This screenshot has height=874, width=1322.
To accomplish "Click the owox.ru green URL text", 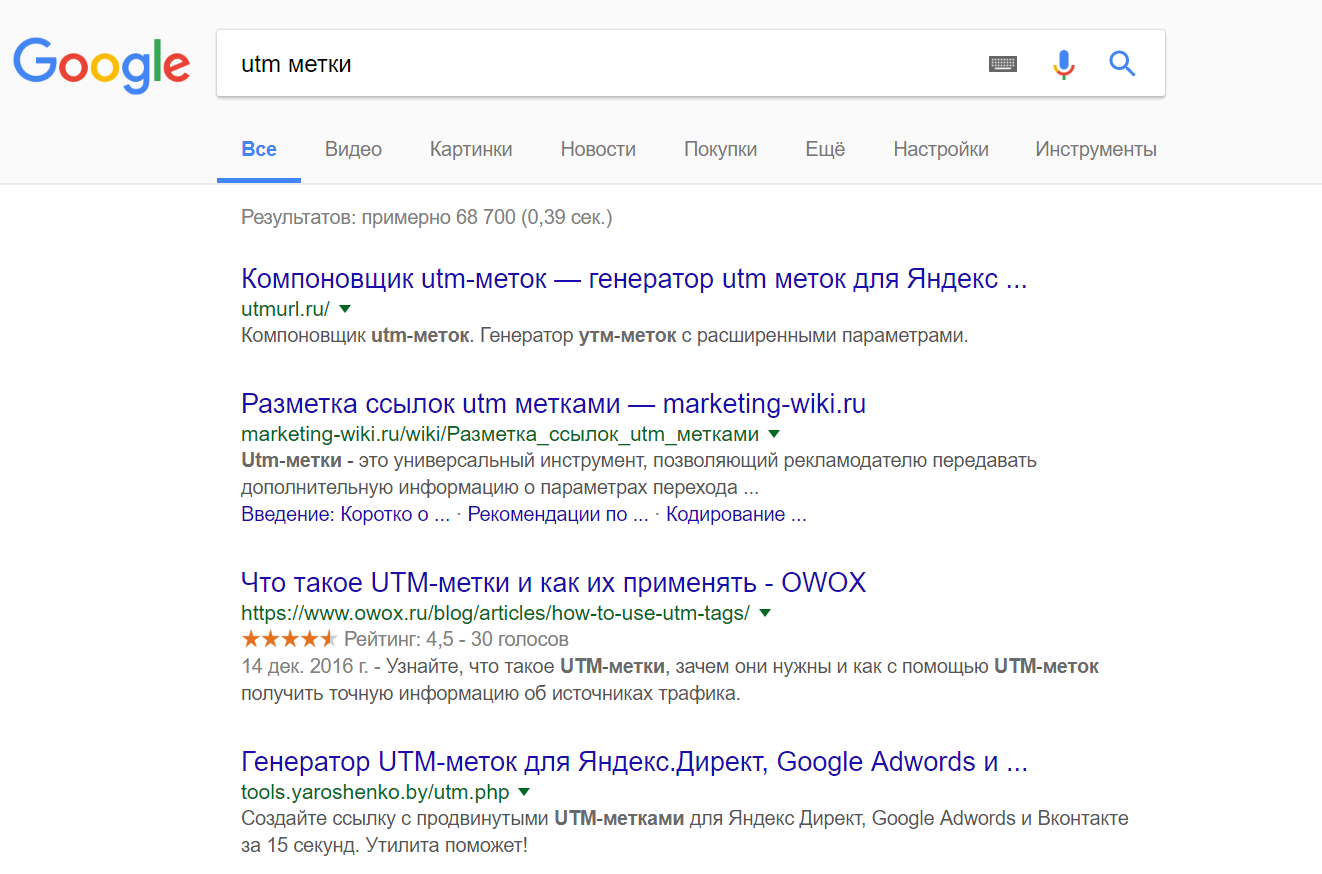I will click(495, 613).
